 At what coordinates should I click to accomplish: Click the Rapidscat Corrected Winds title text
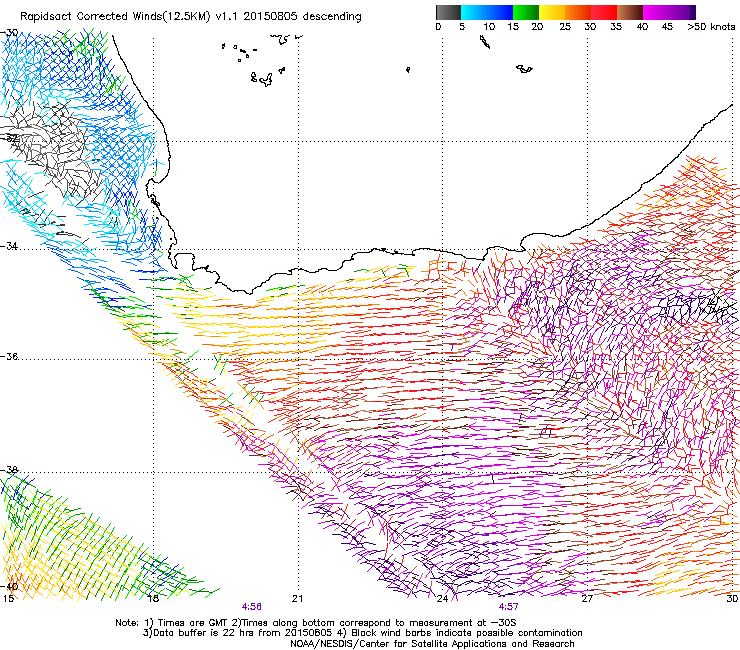(x=191, y=16)
